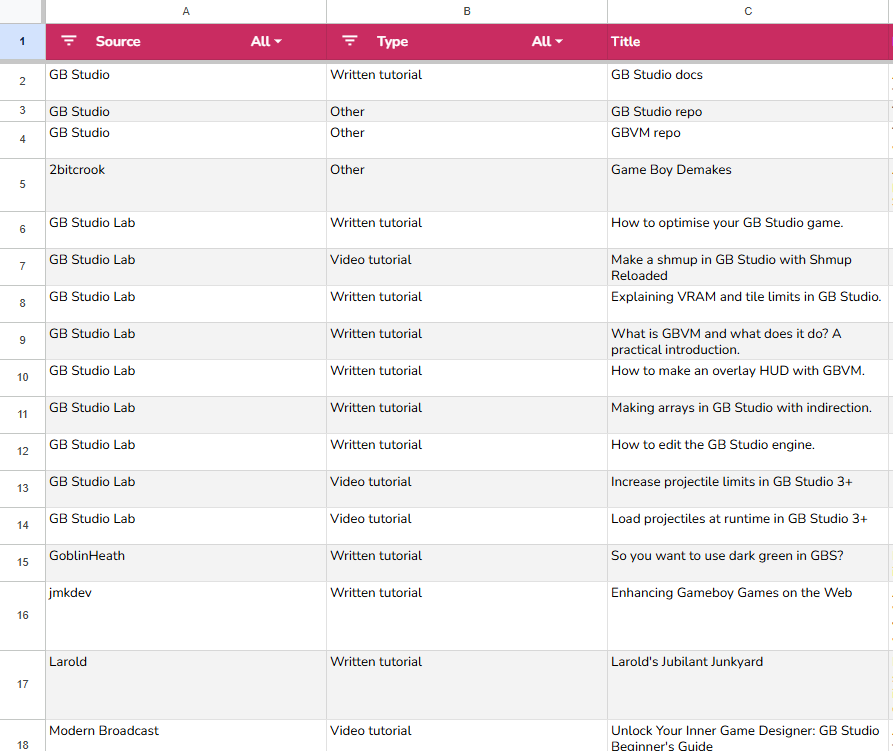Select row 16 header number
Viewport: 893px width, 751px height.
[x=22, y=615]
